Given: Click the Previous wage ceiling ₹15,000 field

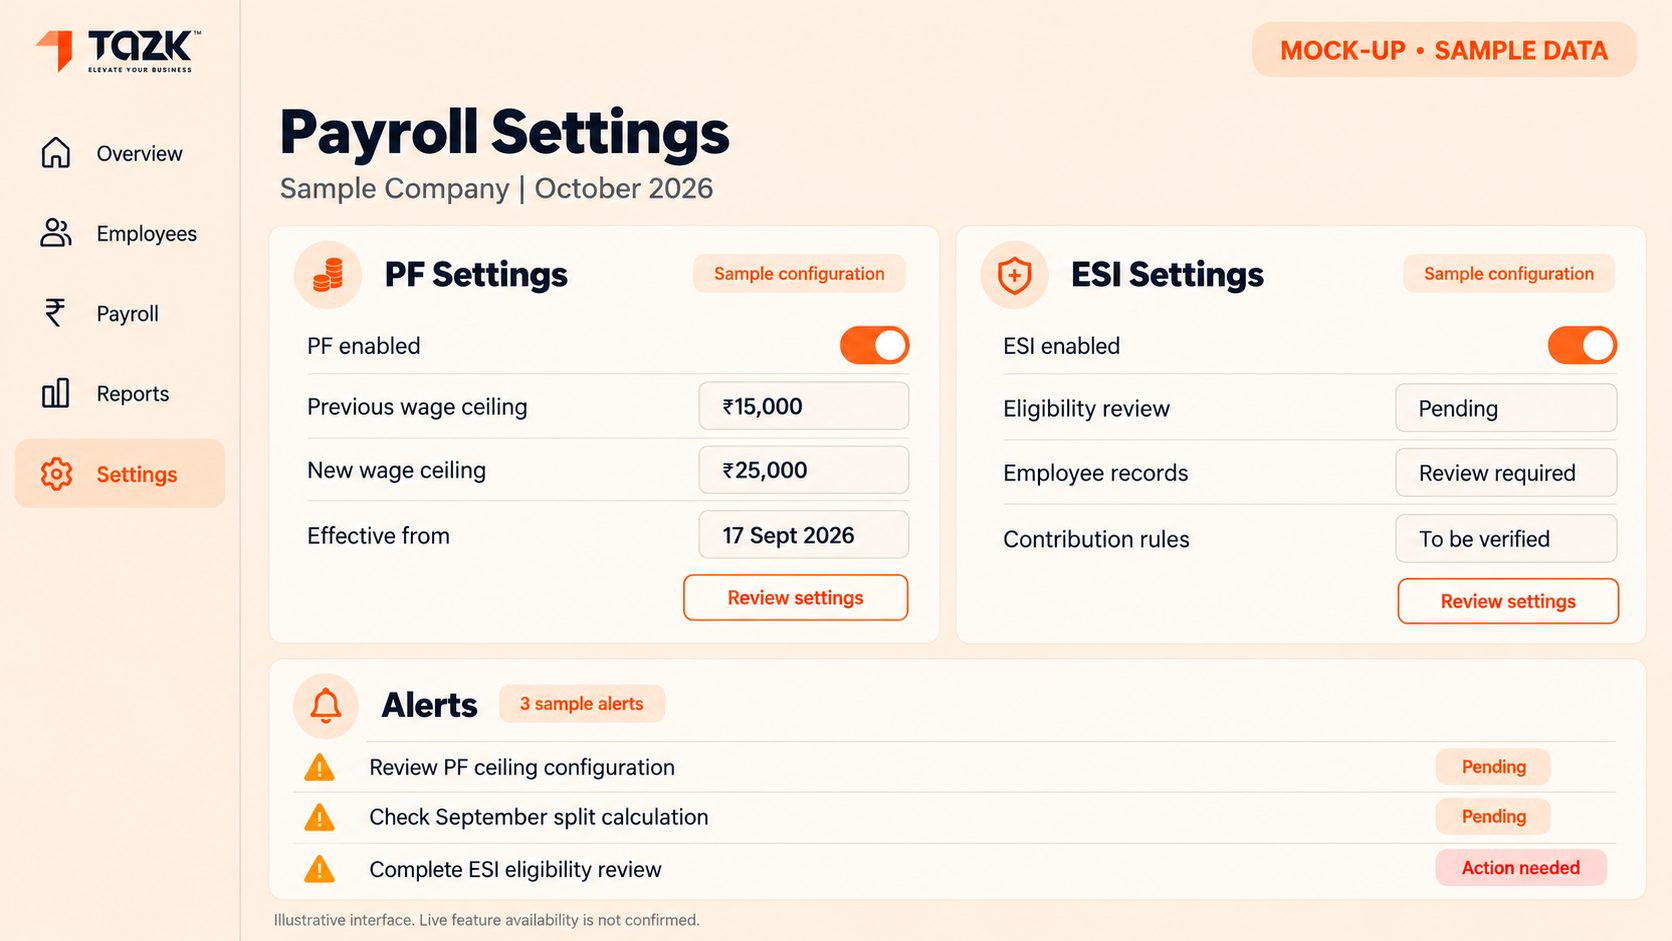Looking at the screenshot, I should coord(804,406).
